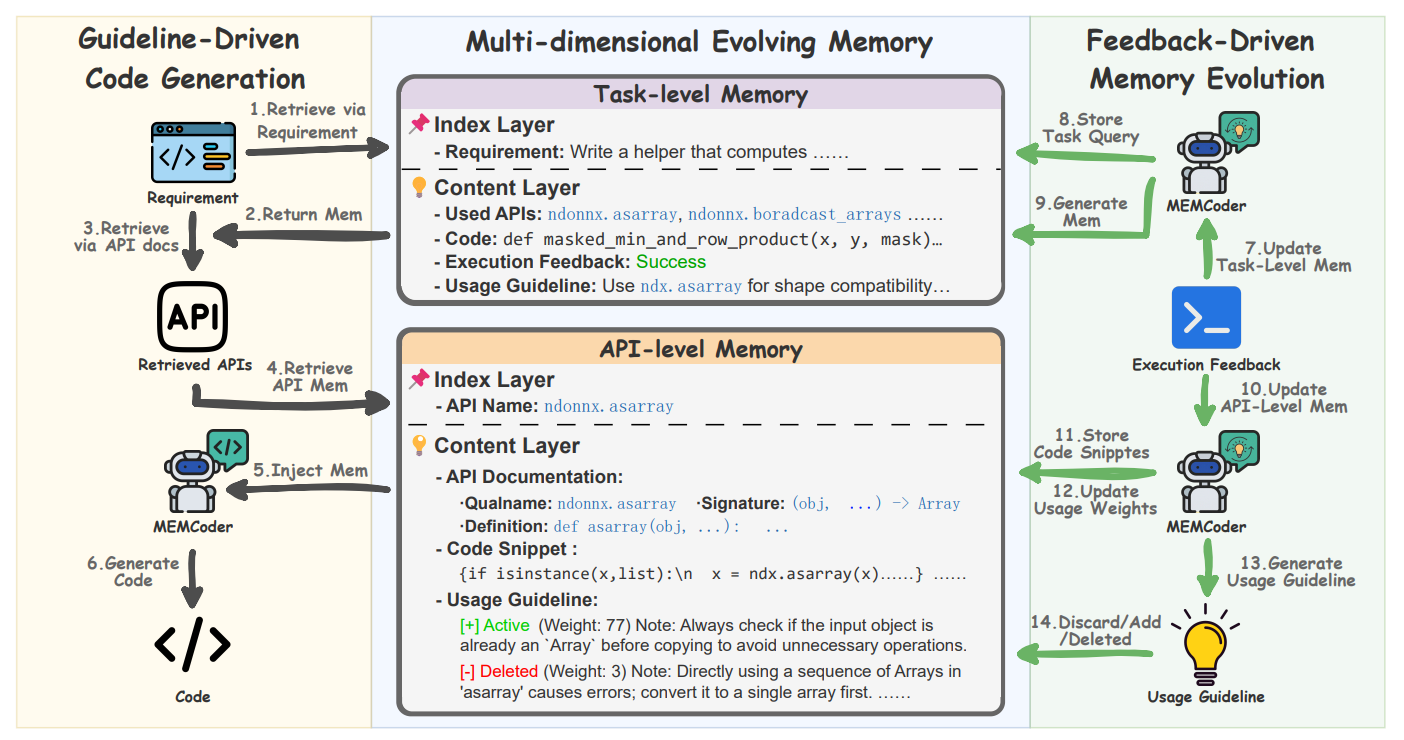The height and width of the screenshot is (740, 1404).
Task: Click the 2.Return Mem label
Action: tap(304, 214)
